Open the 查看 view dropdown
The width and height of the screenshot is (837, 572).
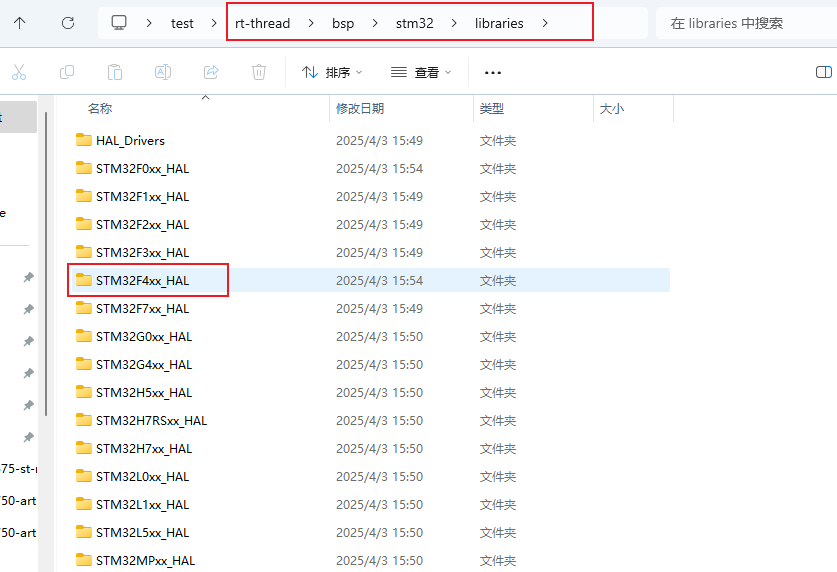[x=421, y=72]
